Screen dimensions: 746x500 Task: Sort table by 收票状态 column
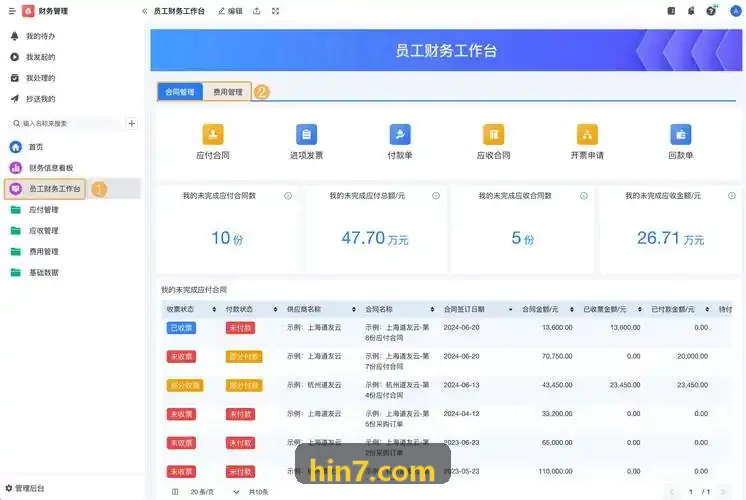click(214, 310)
